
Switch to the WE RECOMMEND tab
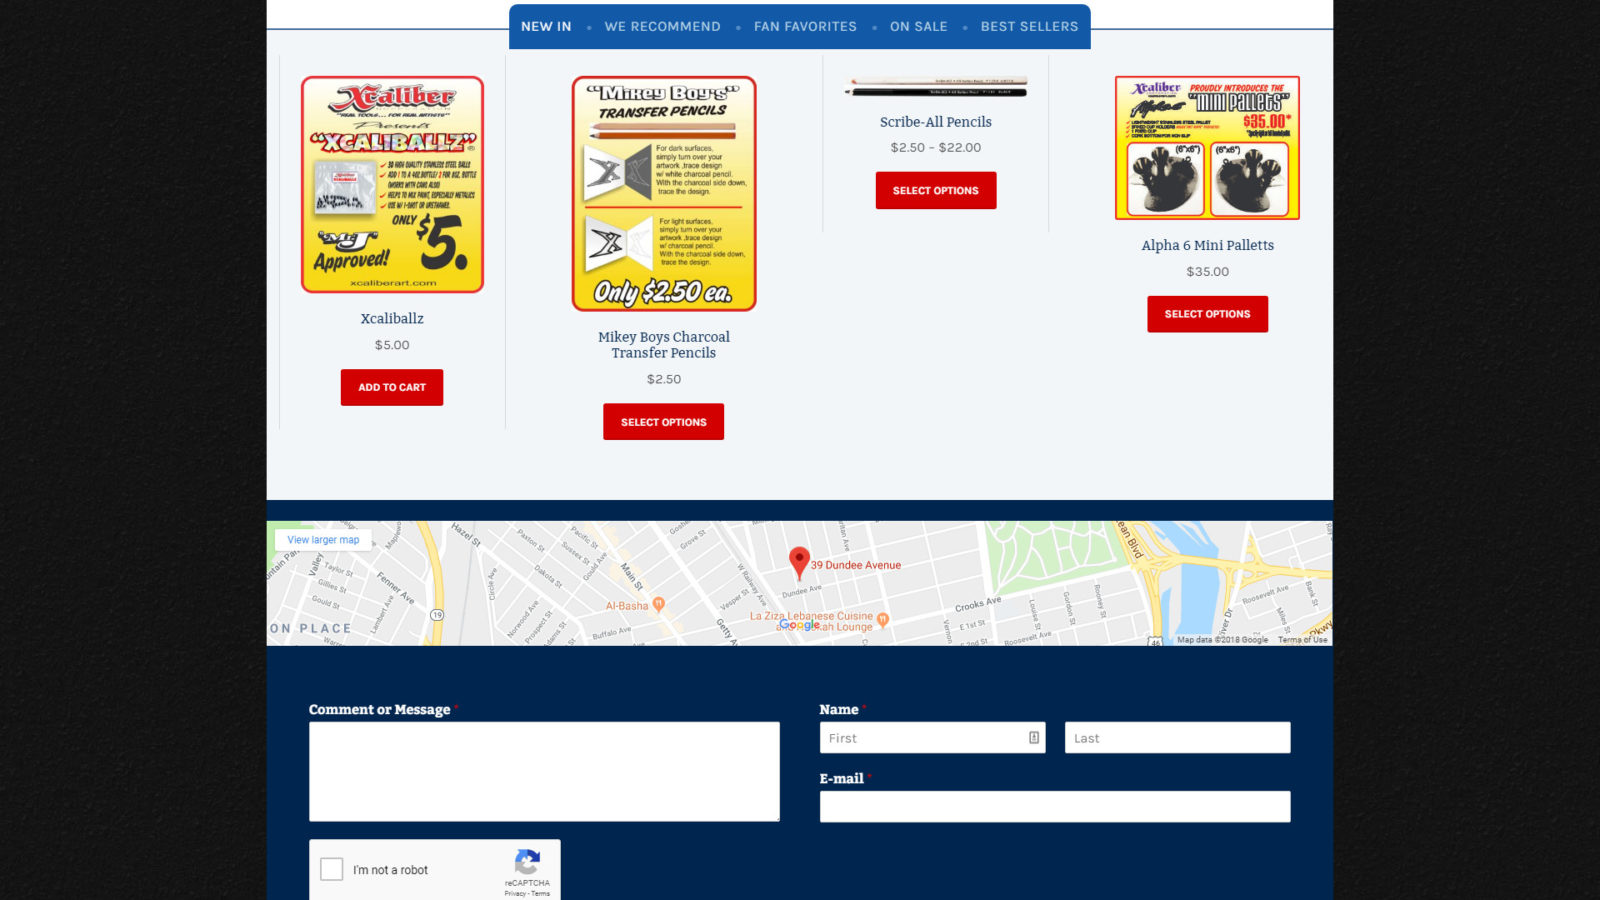click(662, 27)
